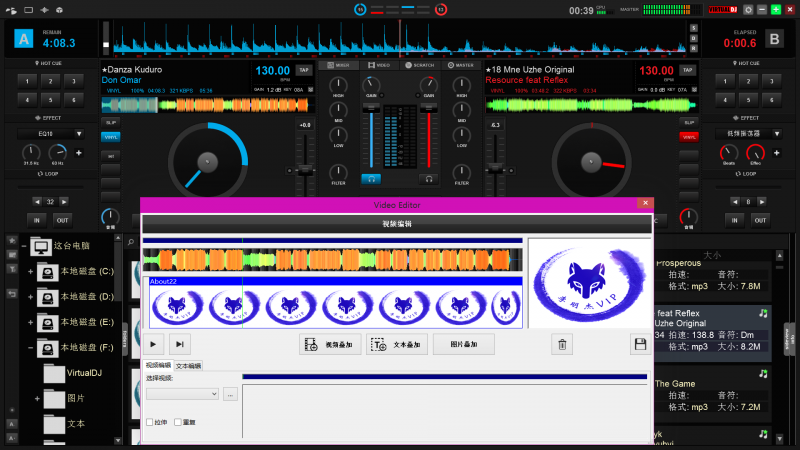Viewport: 800px width, 450px height.
Task: Click deck B headphone cue icon
Action: point(428,179)
